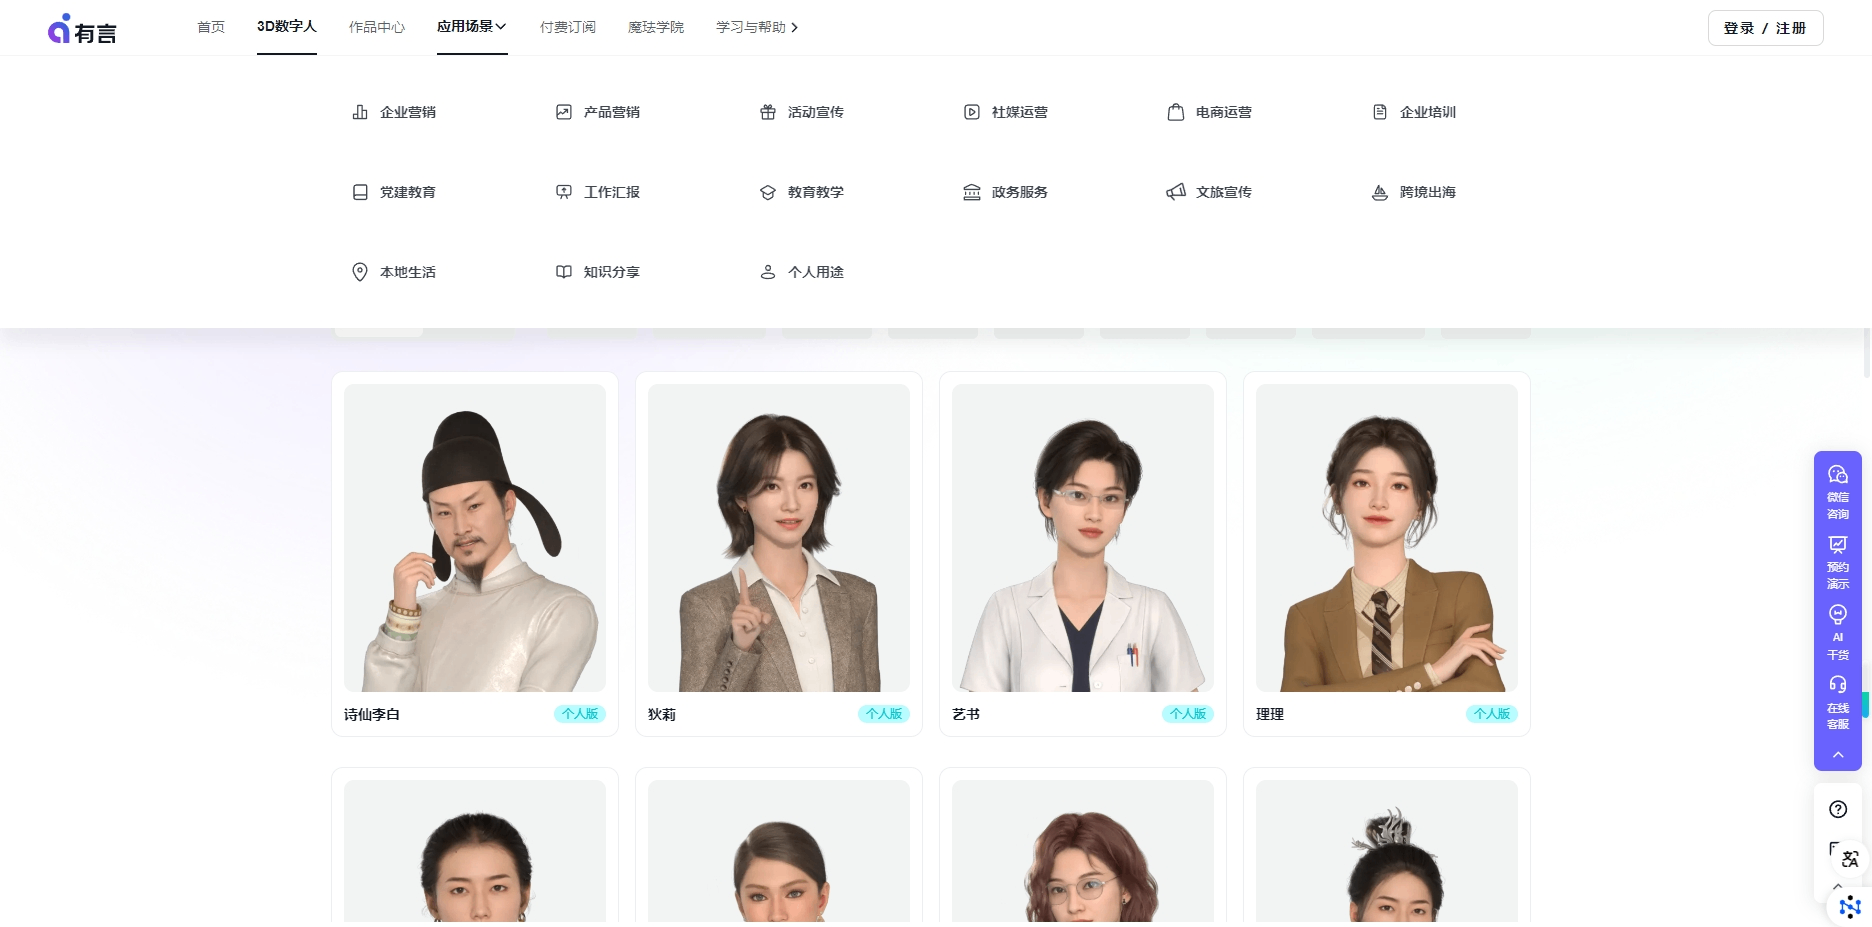Select the 狄莉 avatar thumbnail
The width and height of the screenshot is (1872, 927).
pyautogui.click(x=779, y=538)
